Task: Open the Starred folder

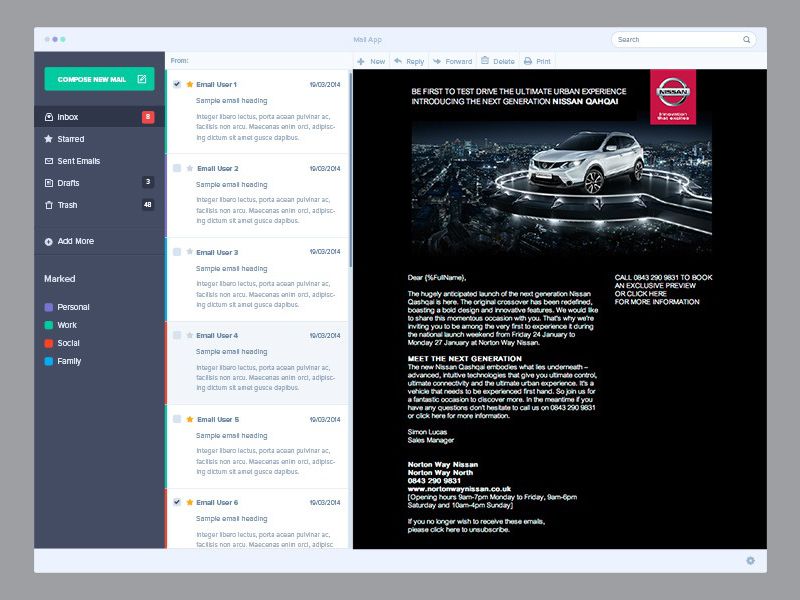Action: pyautogui.click(x=99, y=139)
